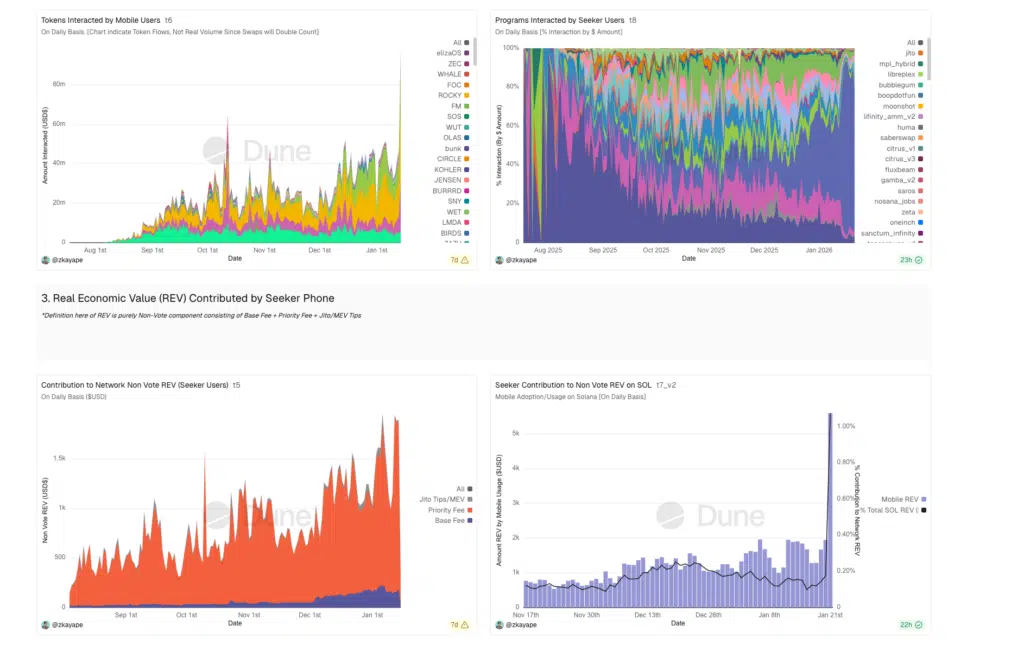Viewport: 1024px width, 645px height.
Task: Open @zkayape profile link under Non Vote REV chart
Action: click(x=66, y=625)
